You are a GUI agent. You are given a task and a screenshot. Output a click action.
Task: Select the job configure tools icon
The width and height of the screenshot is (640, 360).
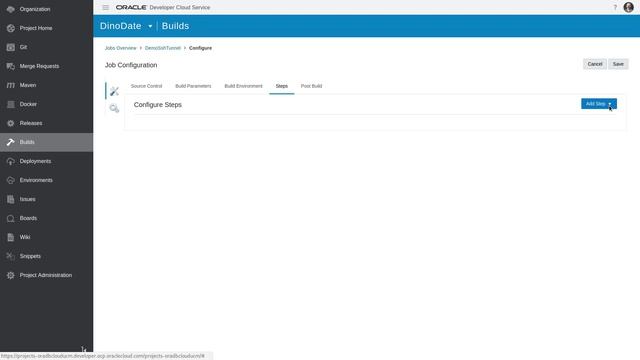[114, 91]
